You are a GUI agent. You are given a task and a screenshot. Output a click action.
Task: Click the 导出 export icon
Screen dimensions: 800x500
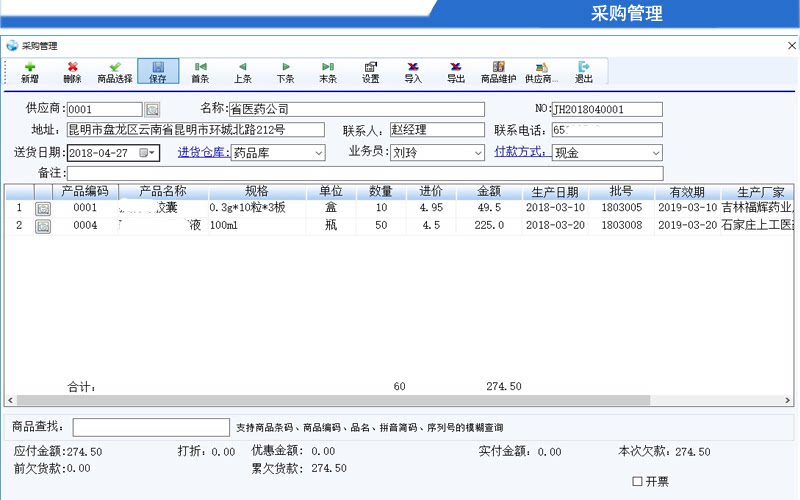click(456, 72)
